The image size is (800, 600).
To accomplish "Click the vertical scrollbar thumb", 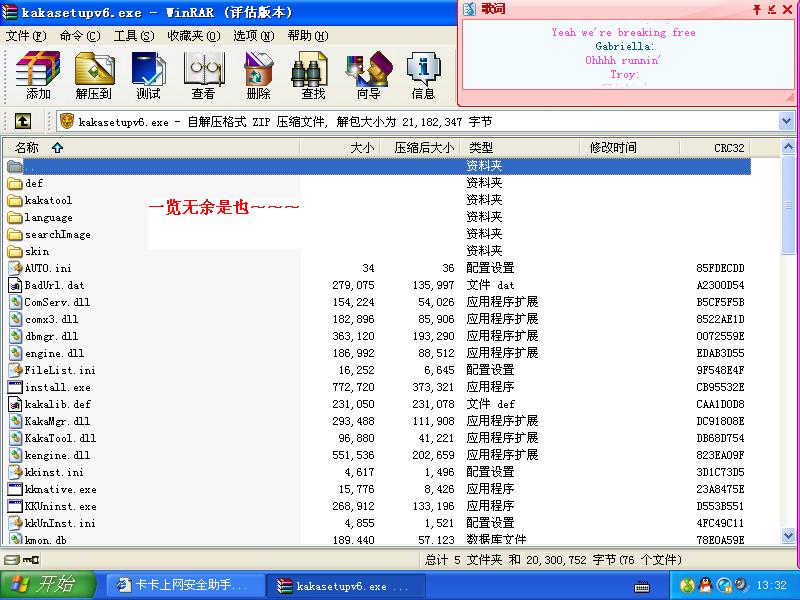I will click(x=788, y=204).
